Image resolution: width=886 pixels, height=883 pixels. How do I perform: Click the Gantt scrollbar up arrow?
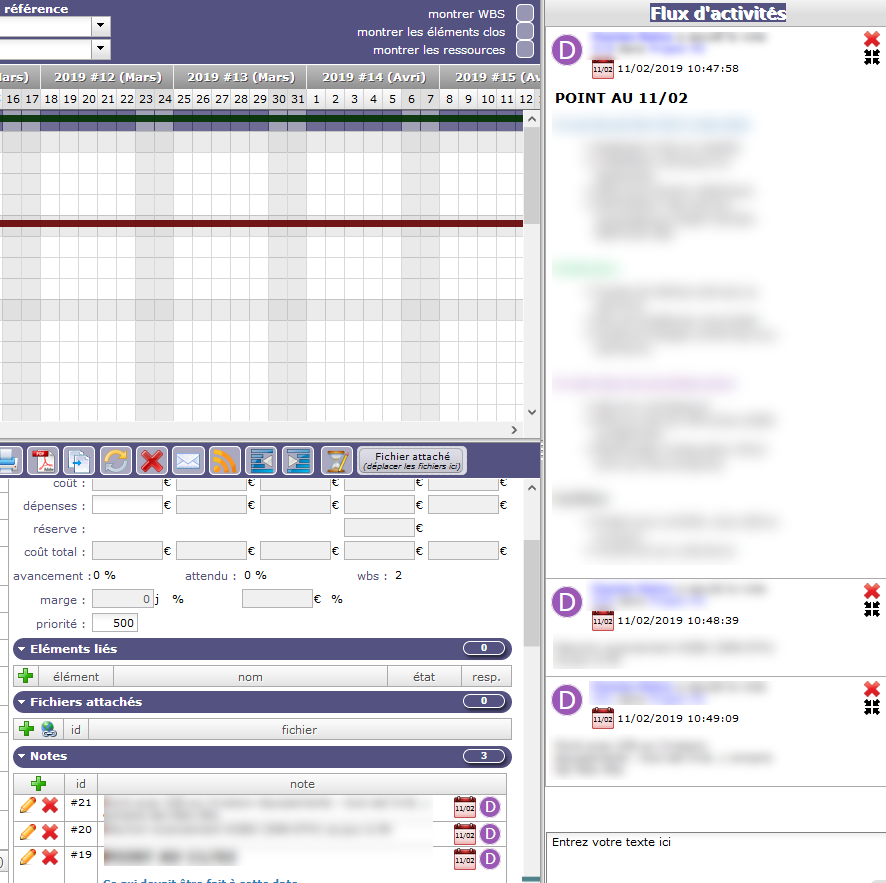point(532,119)
